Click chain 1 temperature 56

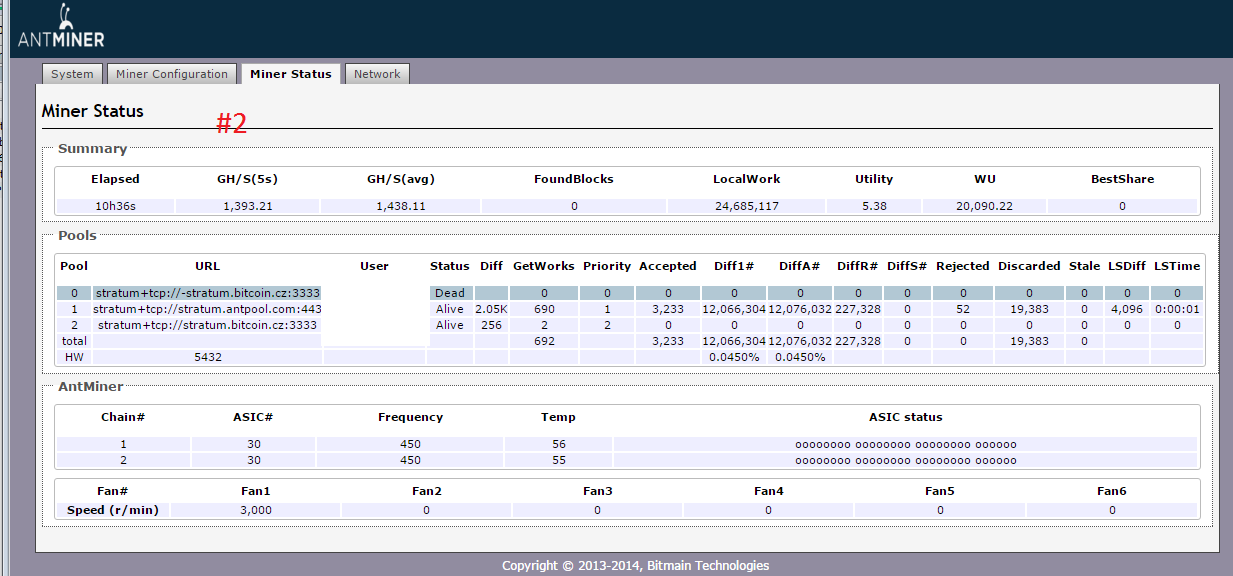point(558,444)
